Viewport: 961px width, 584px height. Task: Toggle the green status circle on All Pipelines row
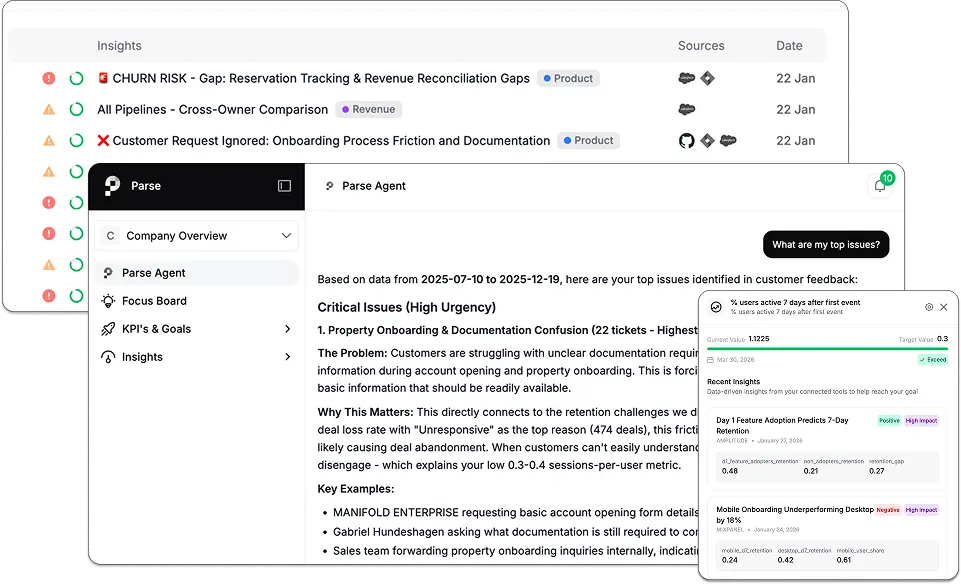[x=76, y=110]
